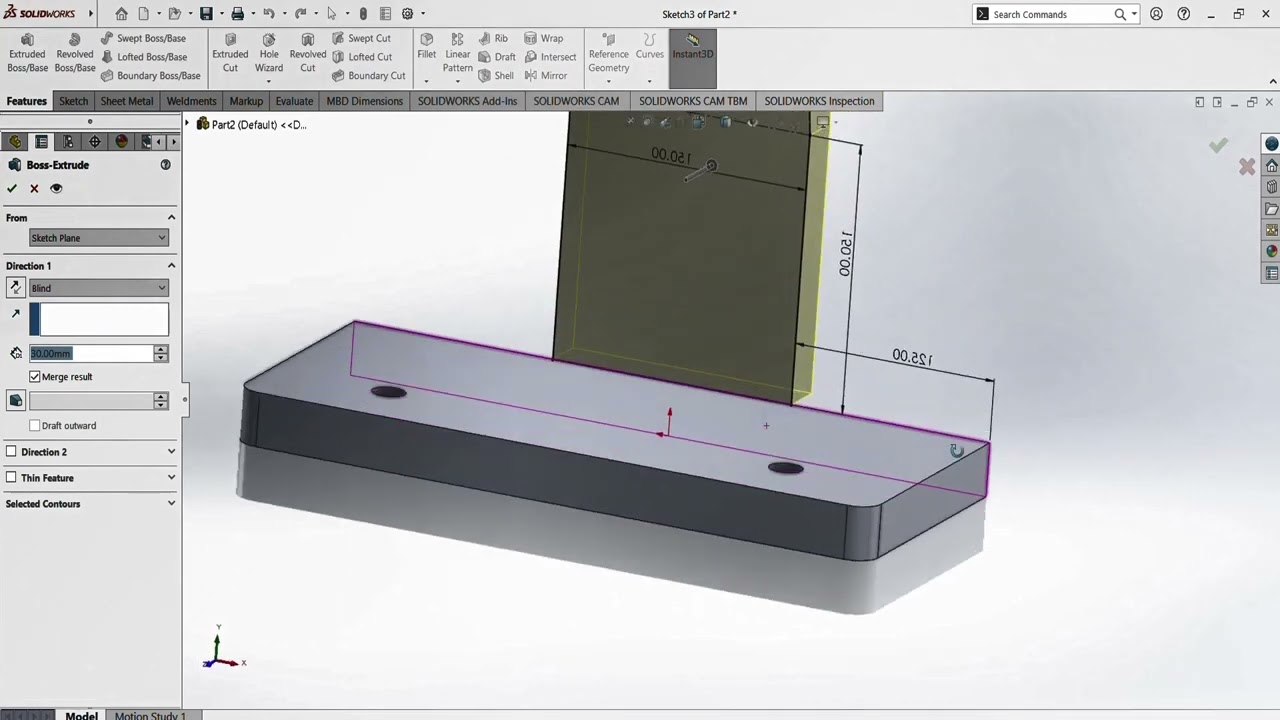Select the Intersect tool
This screenshot has height=720, width=1280.
tap(550, 57)
